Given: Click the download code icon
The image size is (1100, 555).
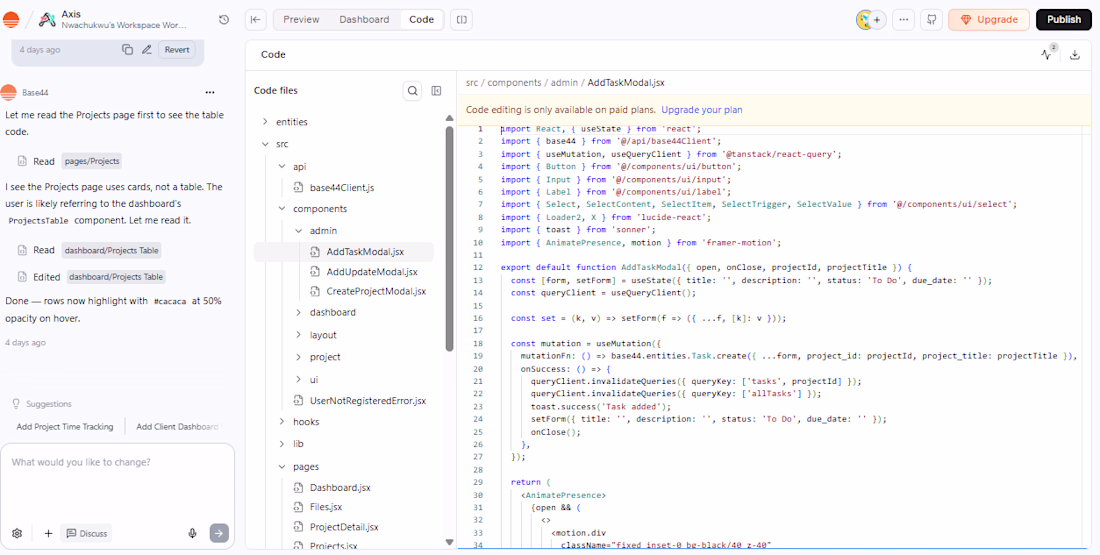Looking at the screenshot, I should (x=1075, y=55).
